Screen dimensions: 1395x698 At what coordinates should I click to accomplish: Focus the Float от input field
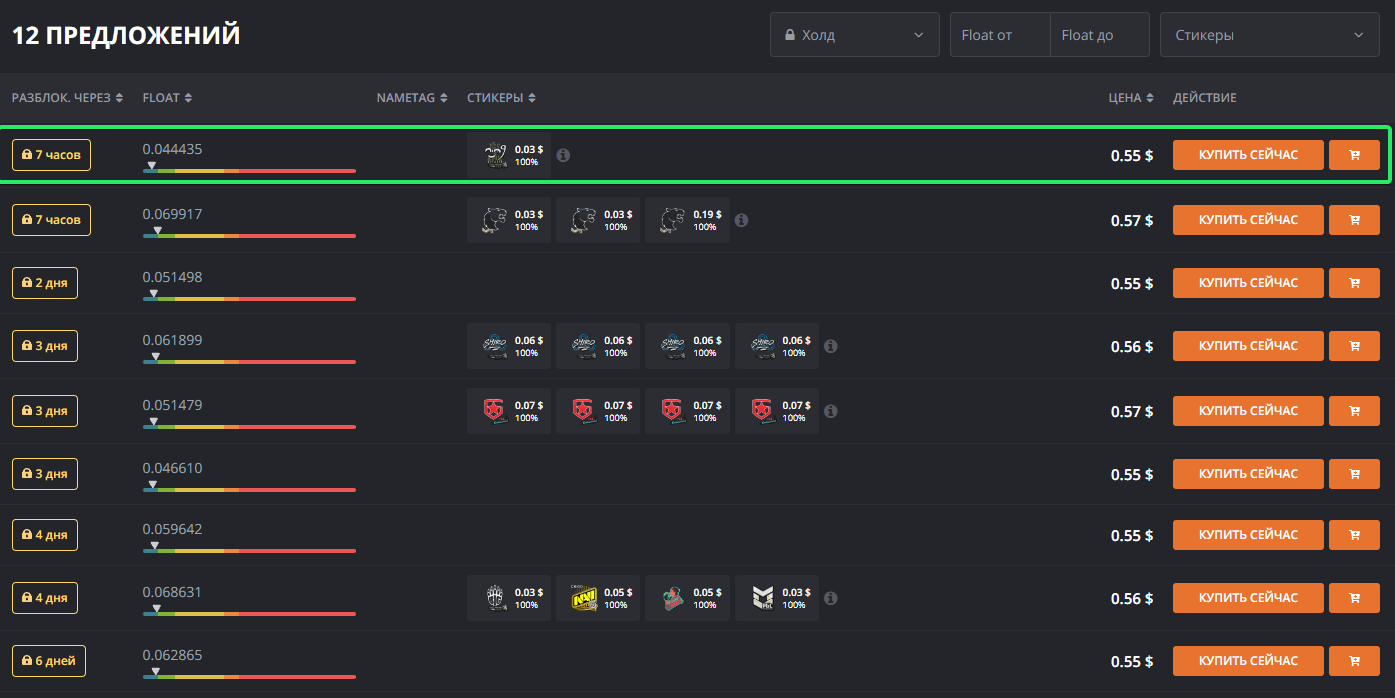(999, 35)
